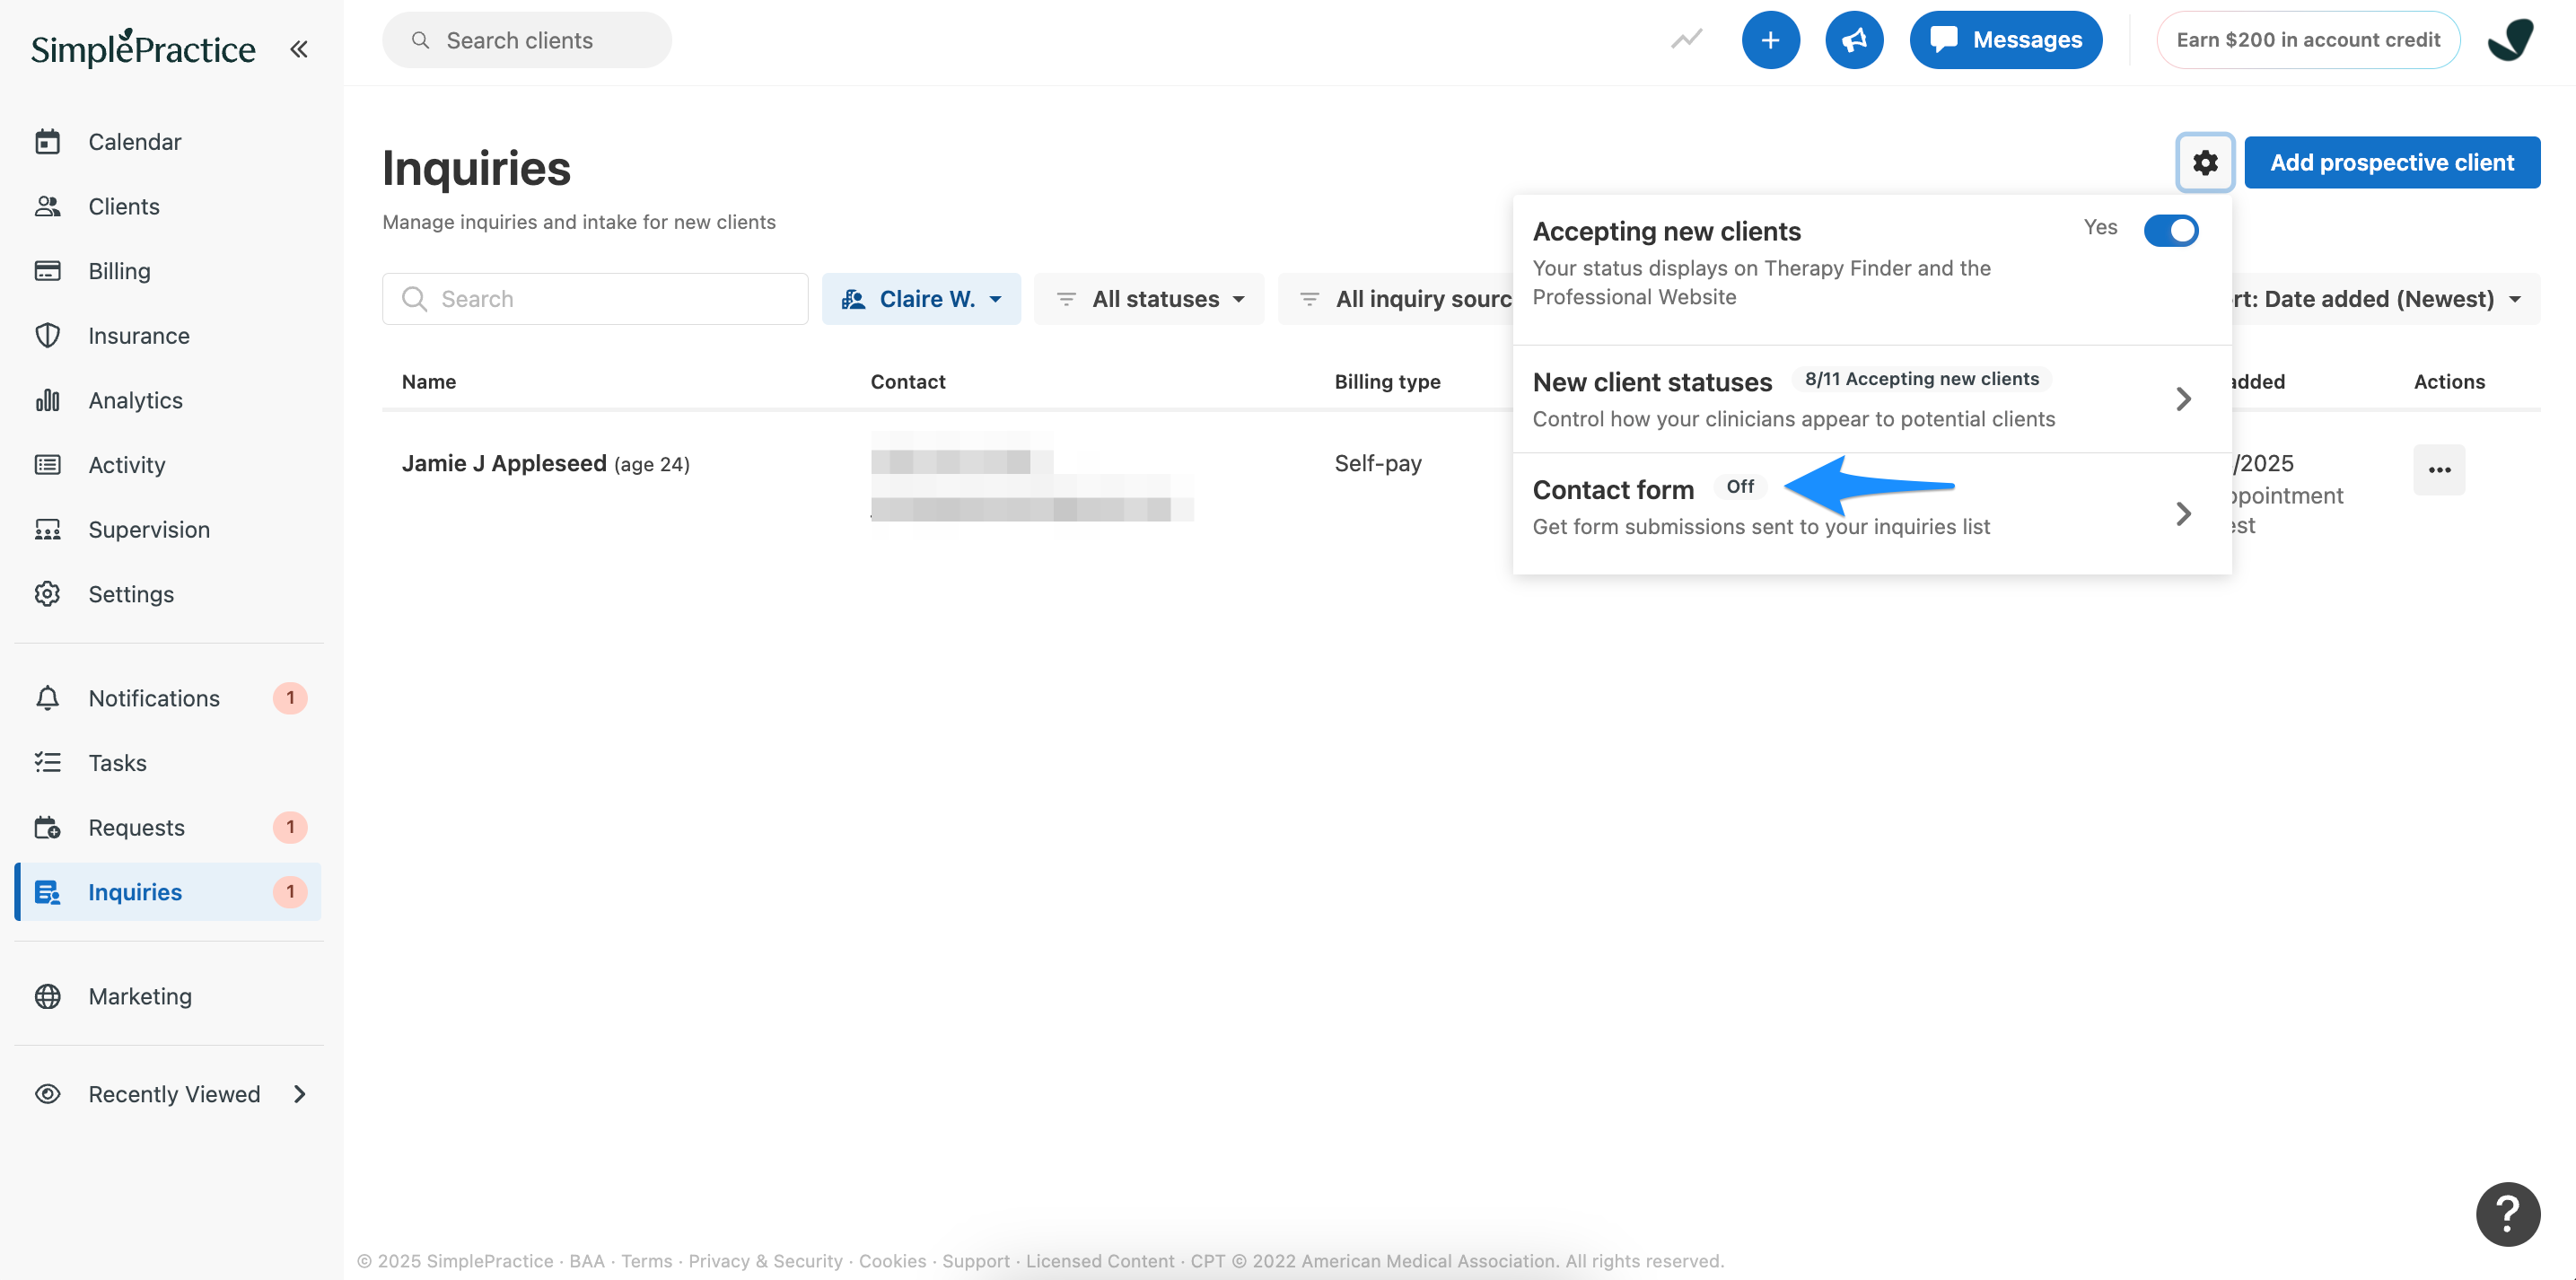Click Self-pay billing type cell

click(1378, 463)
